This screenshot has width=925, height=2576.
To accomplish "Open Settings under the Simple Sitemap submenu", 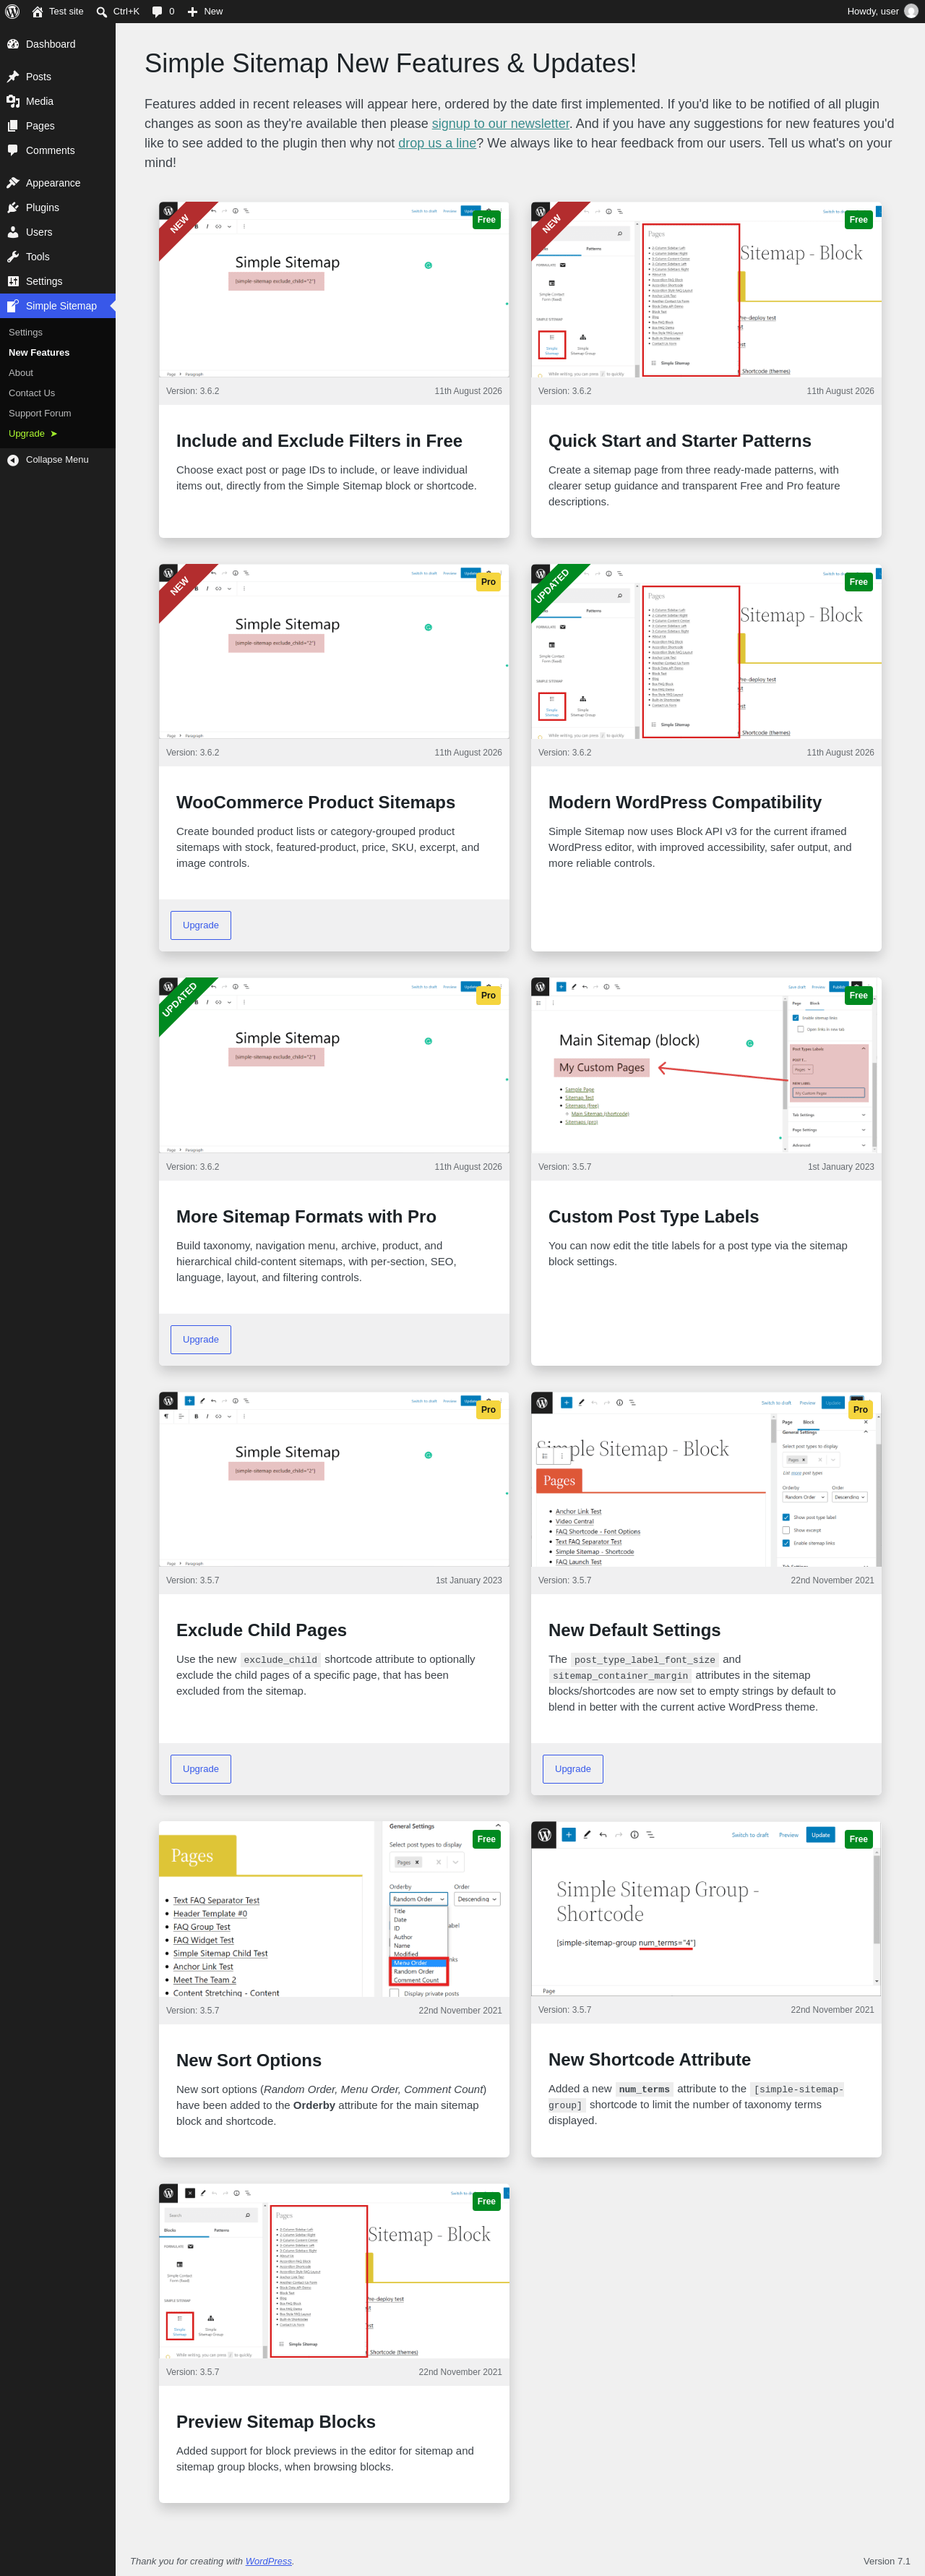I will coord(26,332).
